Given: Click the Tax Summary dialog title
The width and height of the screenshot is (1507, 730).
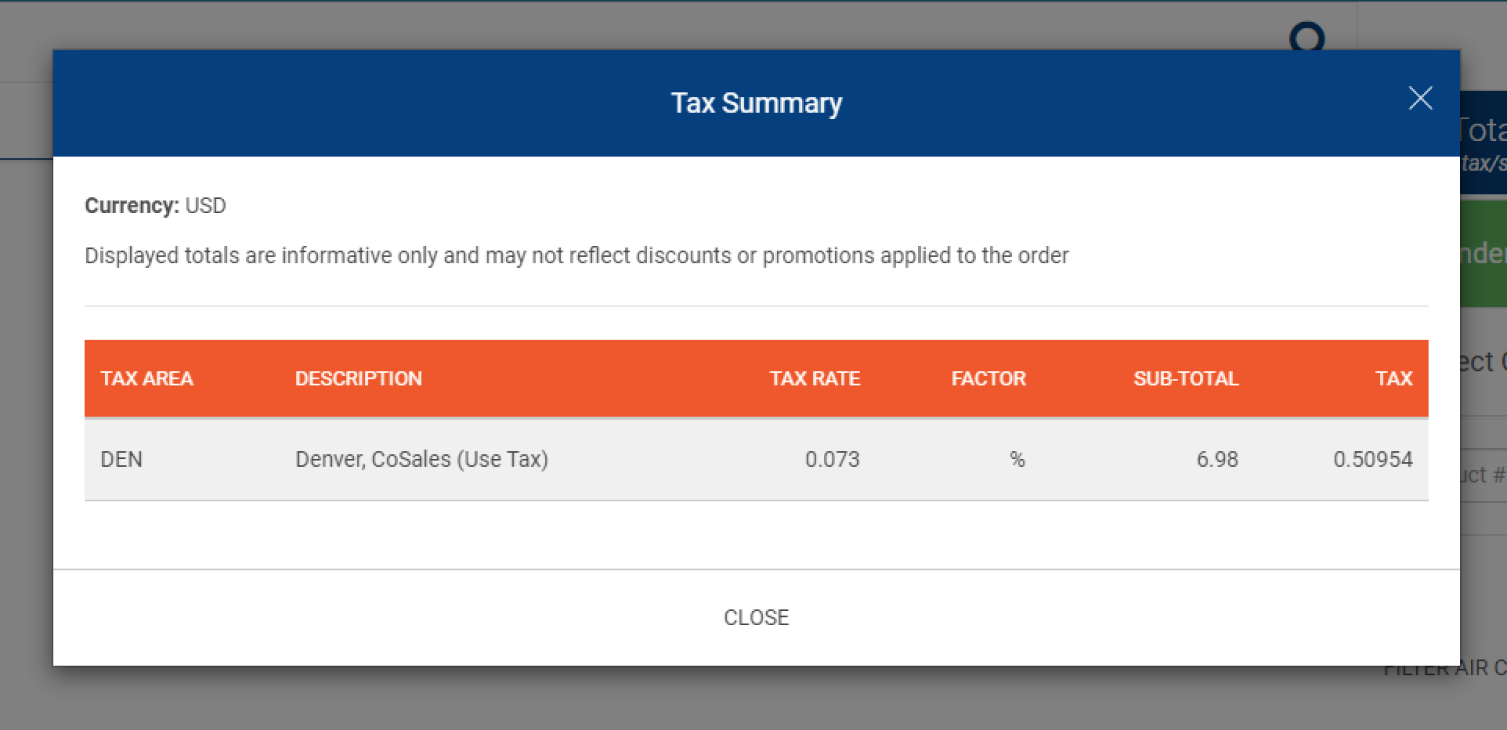Looking at the screenshot, I should pos(755,103).
